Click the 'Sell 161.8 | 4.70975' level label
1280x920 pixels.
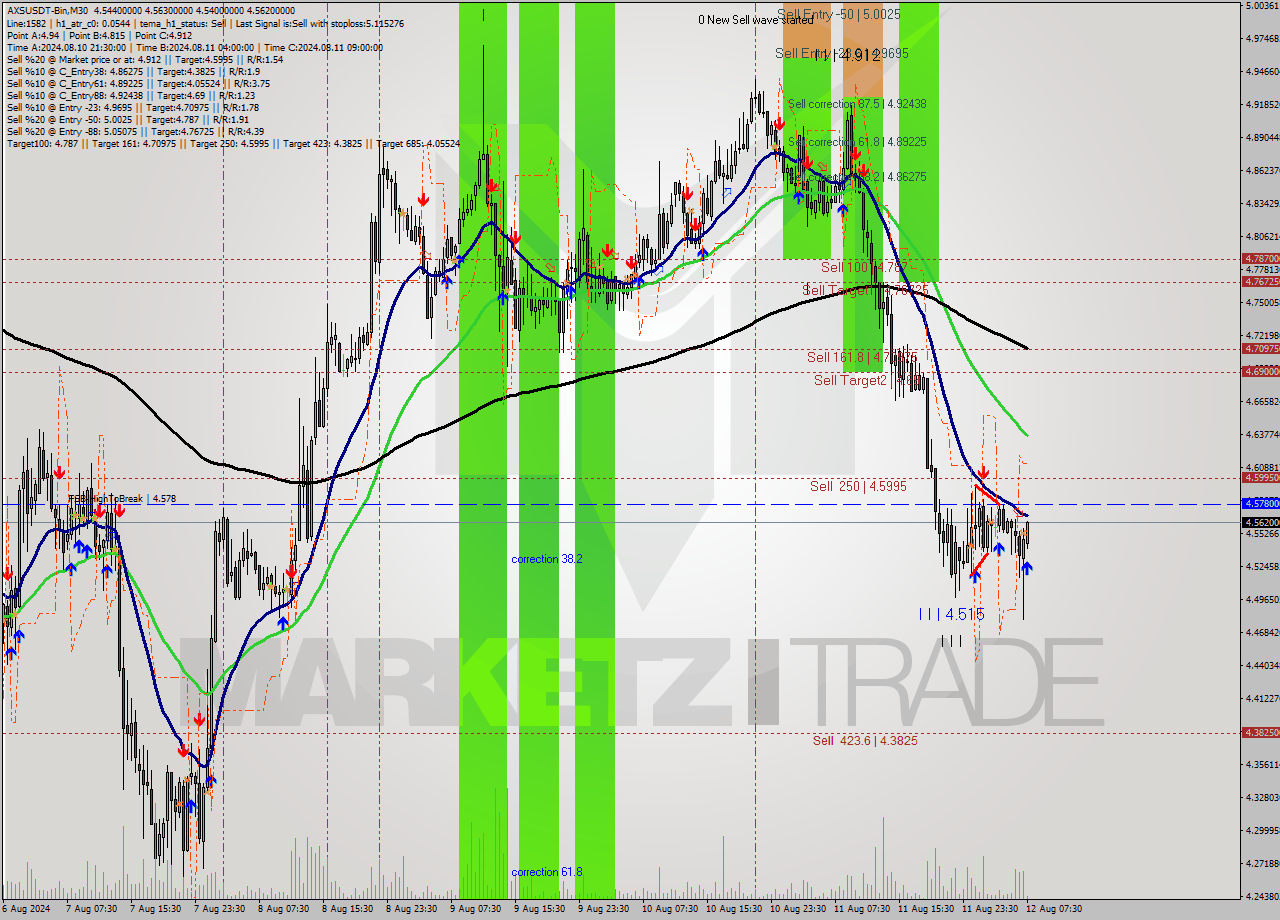[x=863, y=357]
